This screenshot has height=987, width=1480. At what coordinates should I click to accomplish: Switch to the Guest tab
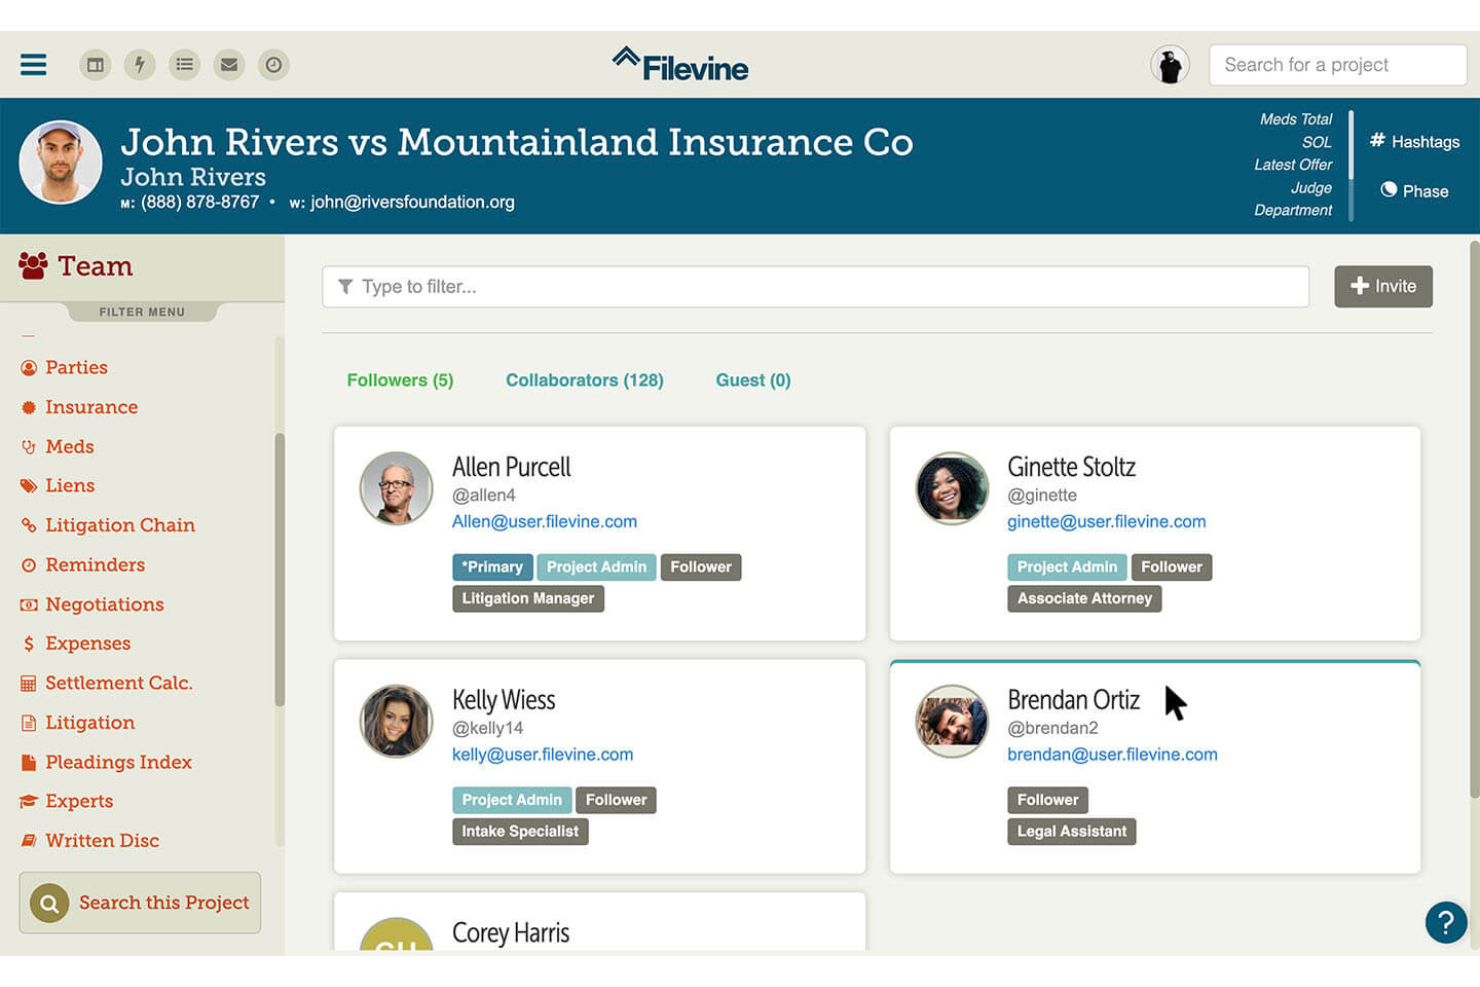(752, 380)
